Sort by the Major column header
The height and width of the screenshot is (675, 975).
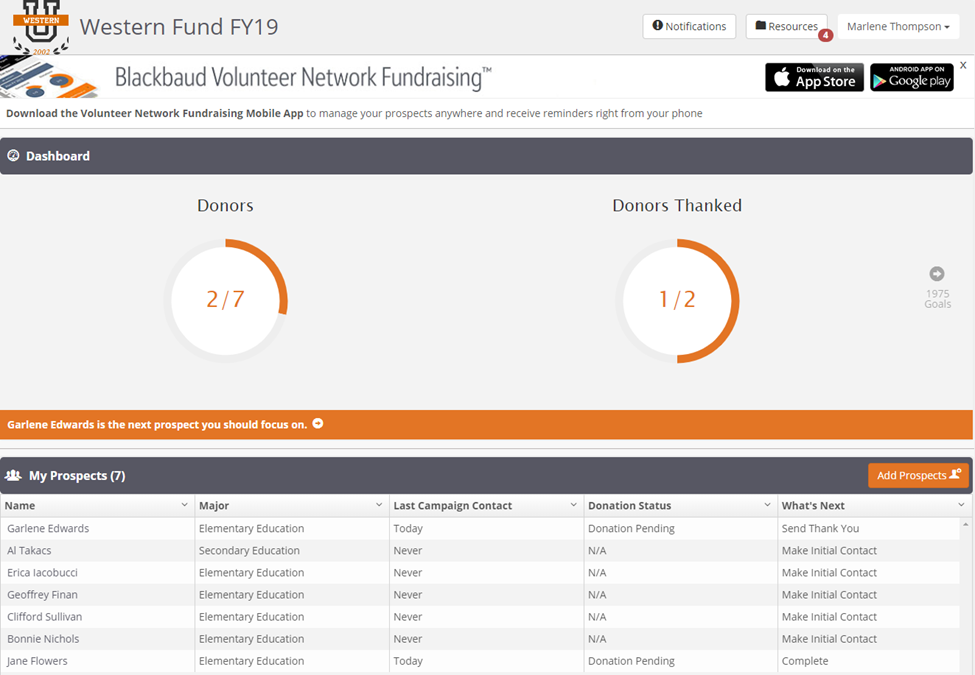214,506
